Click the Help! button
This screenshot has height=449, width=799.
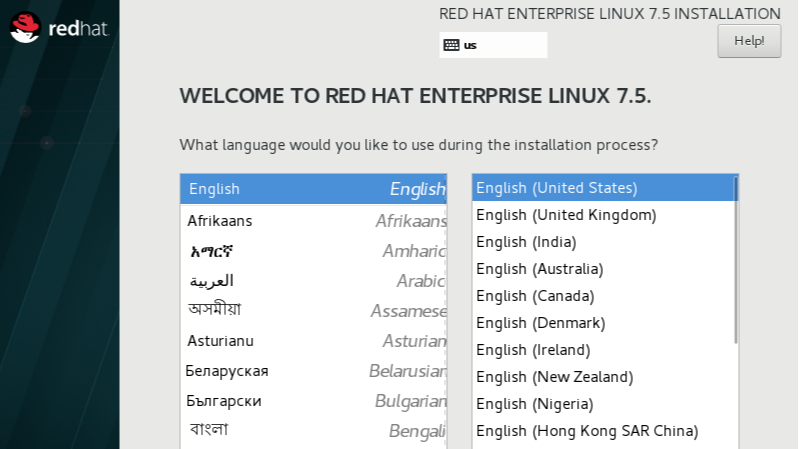point(749,41)
